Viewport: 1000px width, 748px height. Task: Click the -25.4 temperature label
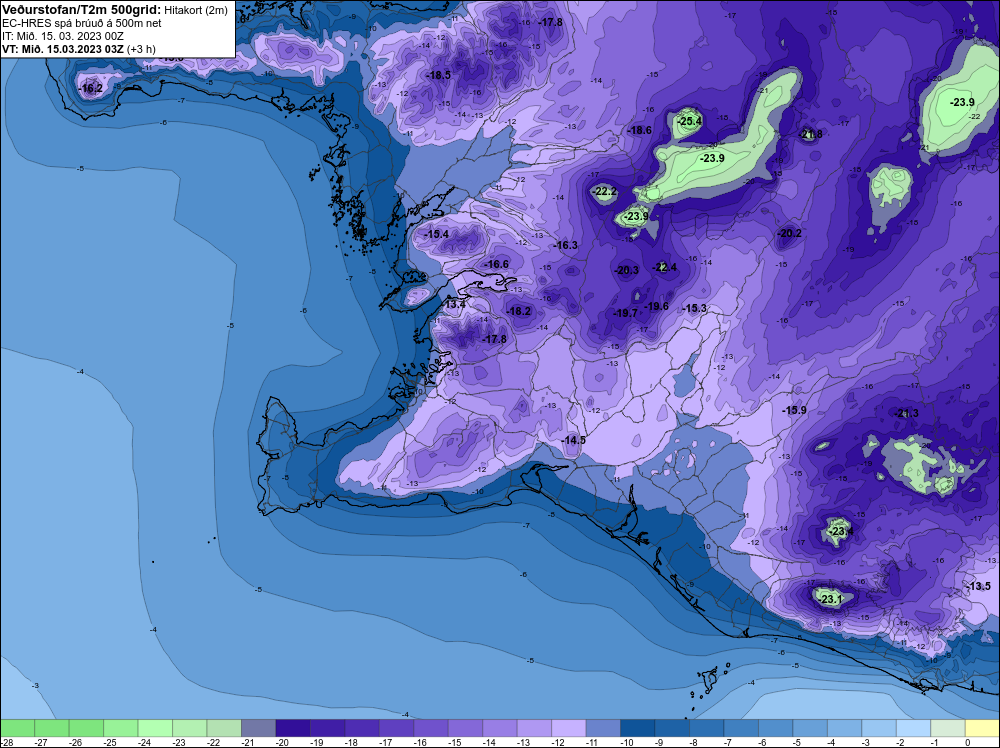(689, 121)
